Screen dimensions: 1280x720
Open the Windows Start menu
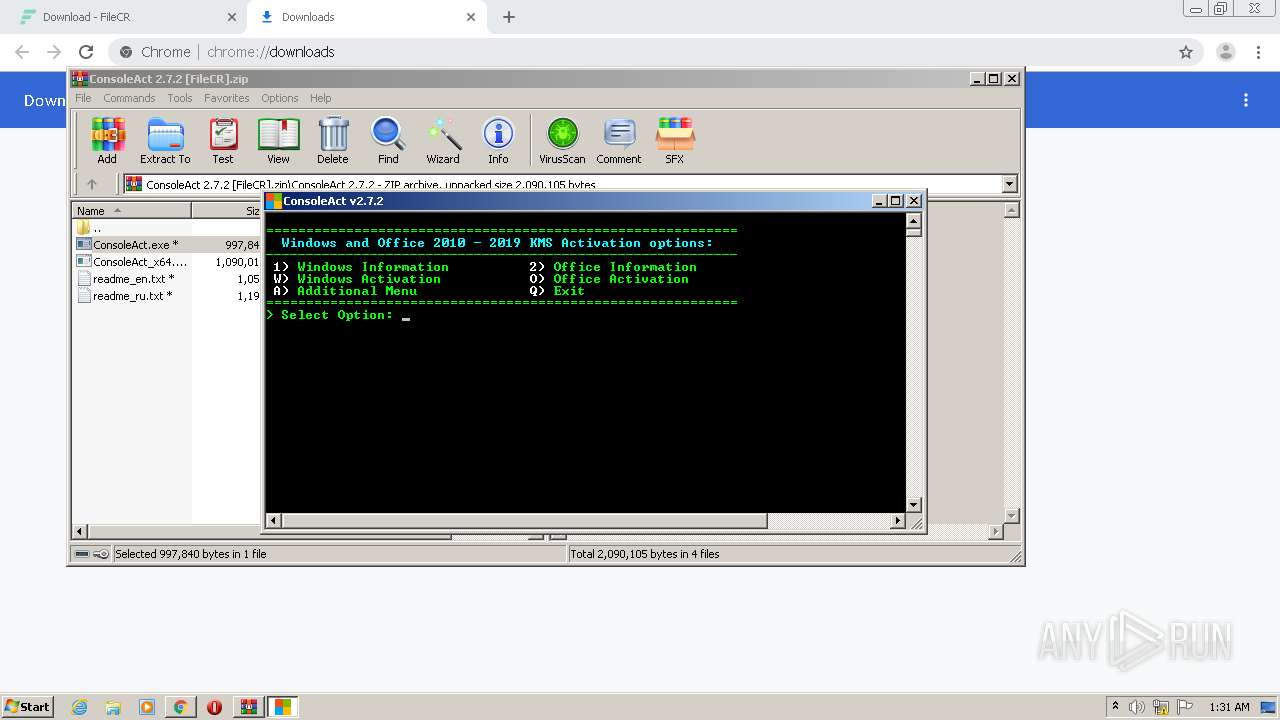[27, 706]
